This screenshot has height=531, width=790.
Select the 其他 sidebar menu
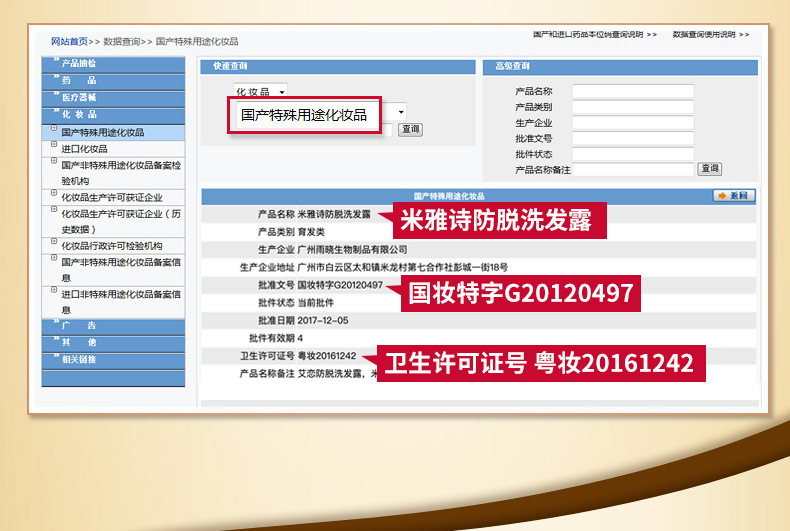(113, 343)
